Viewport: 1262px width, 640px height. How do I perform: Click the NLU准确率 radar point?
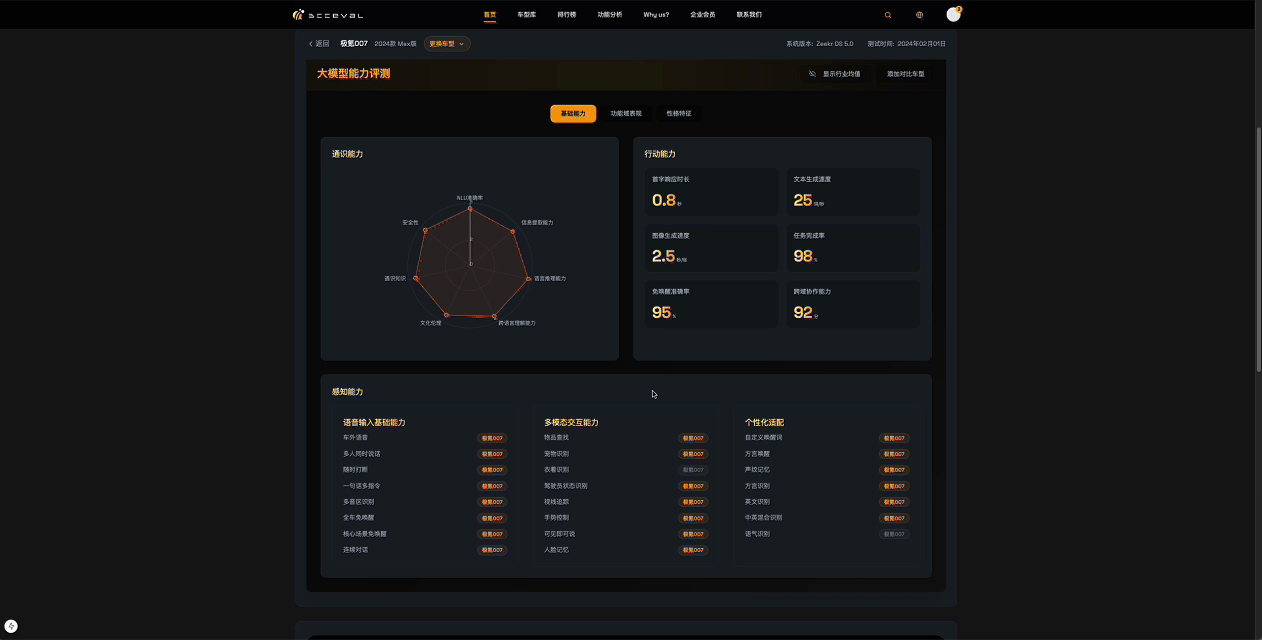(470, 208)
